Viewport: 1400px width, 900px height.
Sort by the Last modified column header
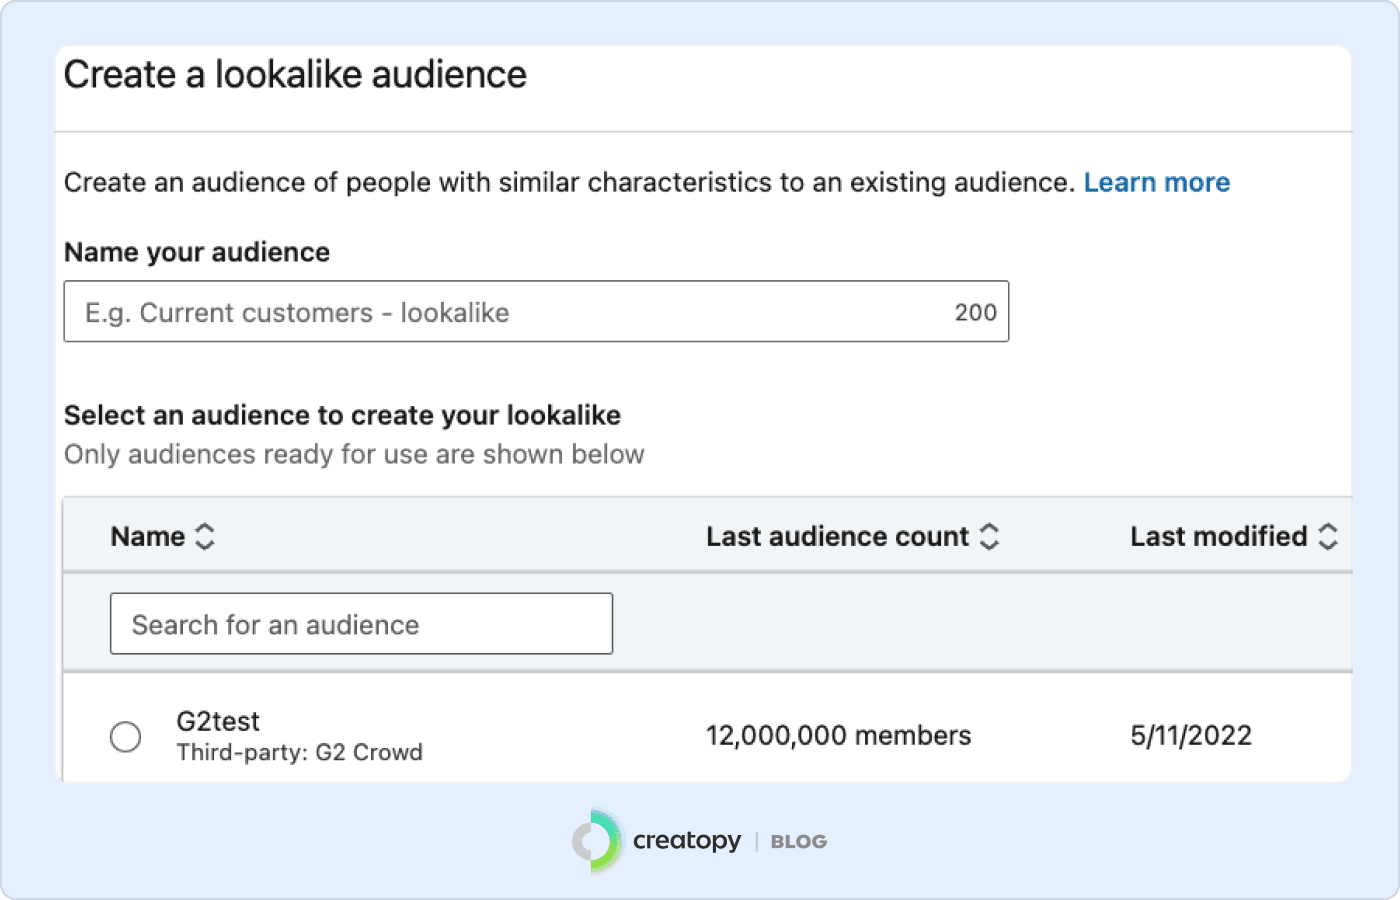point(1218,537)
